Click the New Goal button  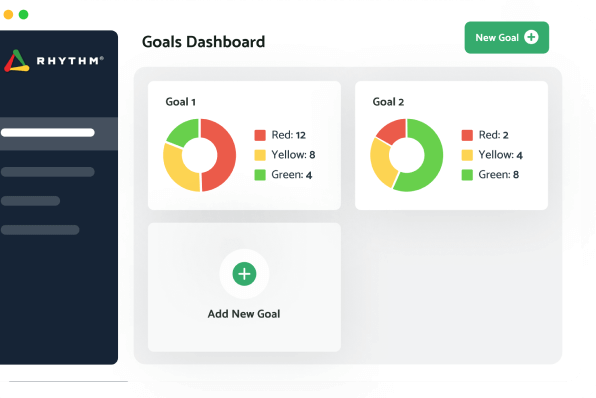coord(506,37)
